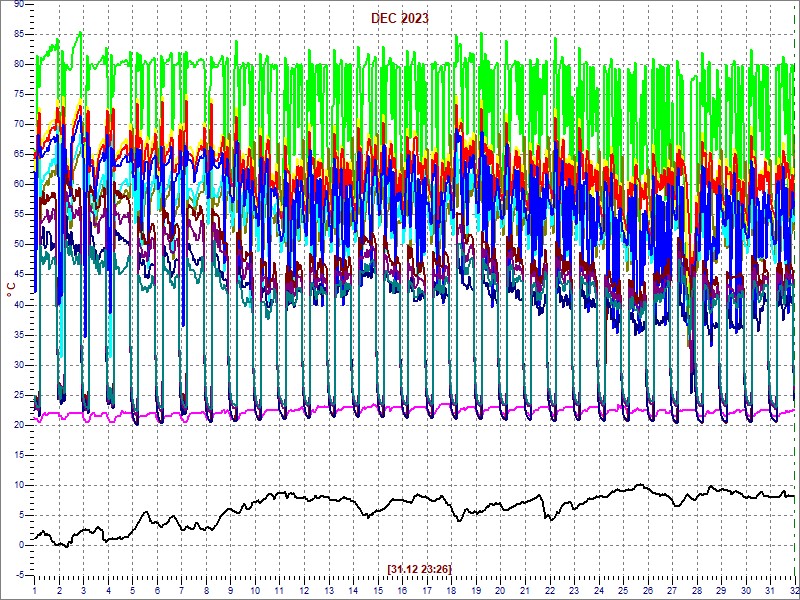Click the 20 label on the temperature axis
Viewport: 800px width, 600px height.
coord(19,424)
